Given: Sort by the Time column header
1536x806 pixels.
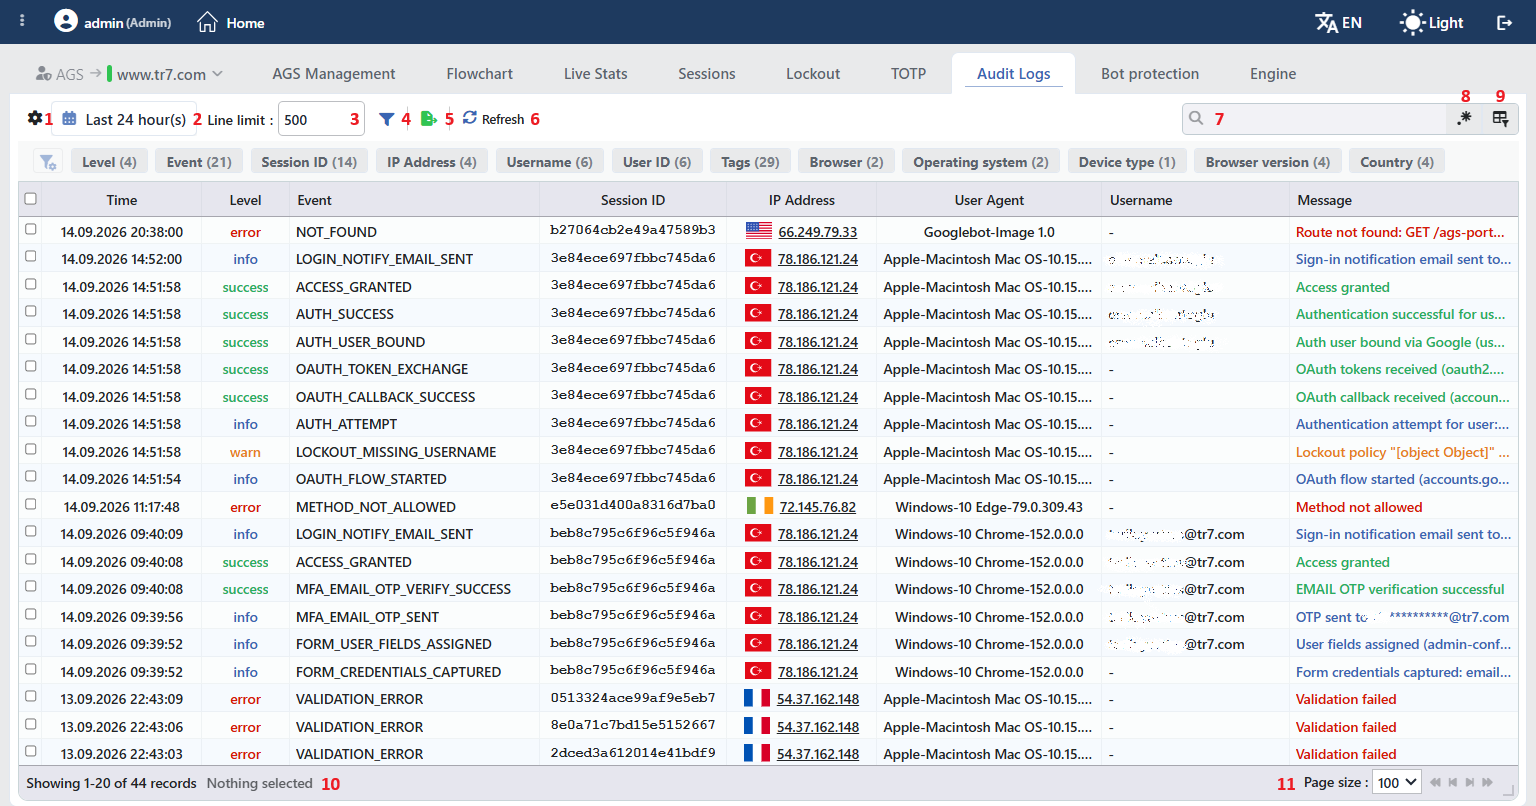Looking at the screenshot, I should click(122, 200).
